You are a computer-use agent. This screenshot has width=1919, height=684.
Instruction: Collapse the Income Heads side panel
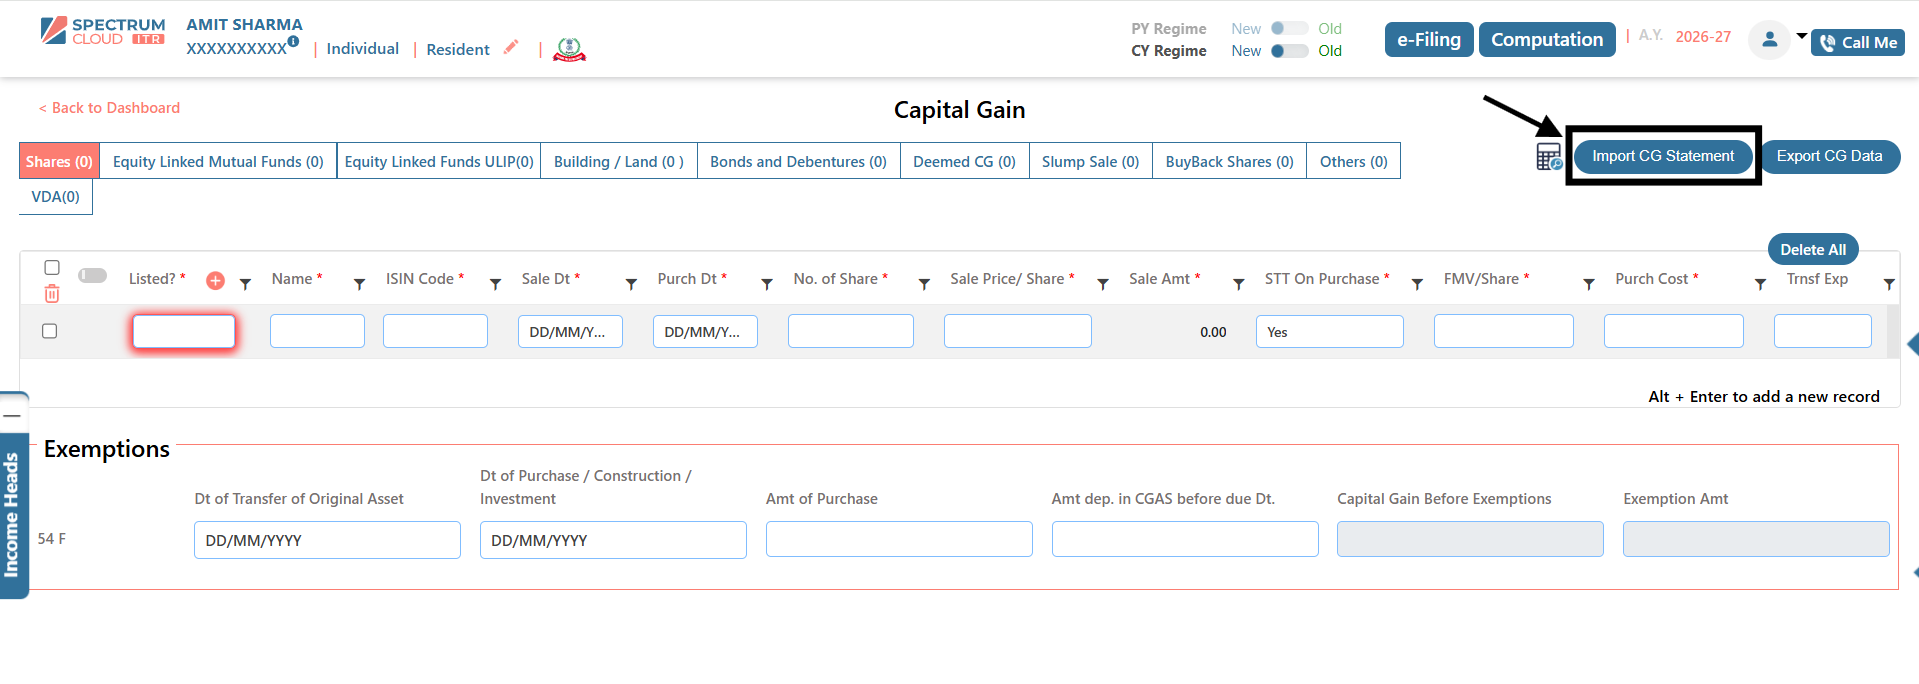(12, 415)
